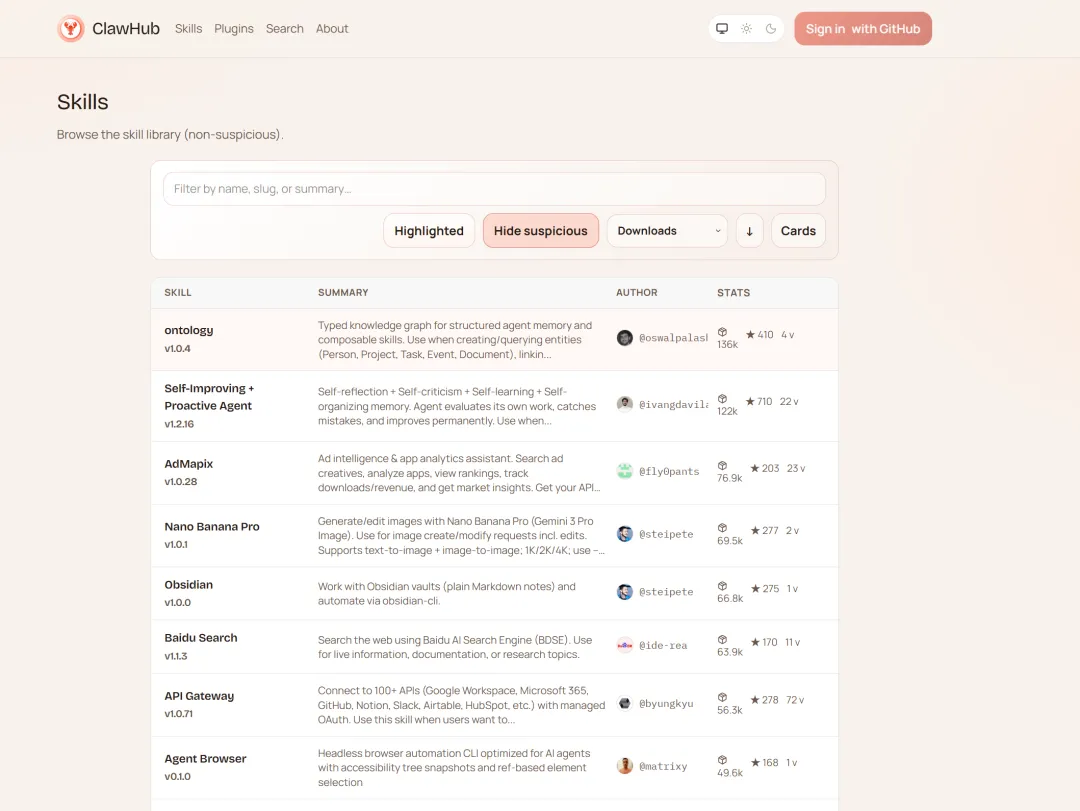Viewport: 1080px width, 811px height.
Task: Click downloads package icon in ontology row
Action: (x=723, y=332)
